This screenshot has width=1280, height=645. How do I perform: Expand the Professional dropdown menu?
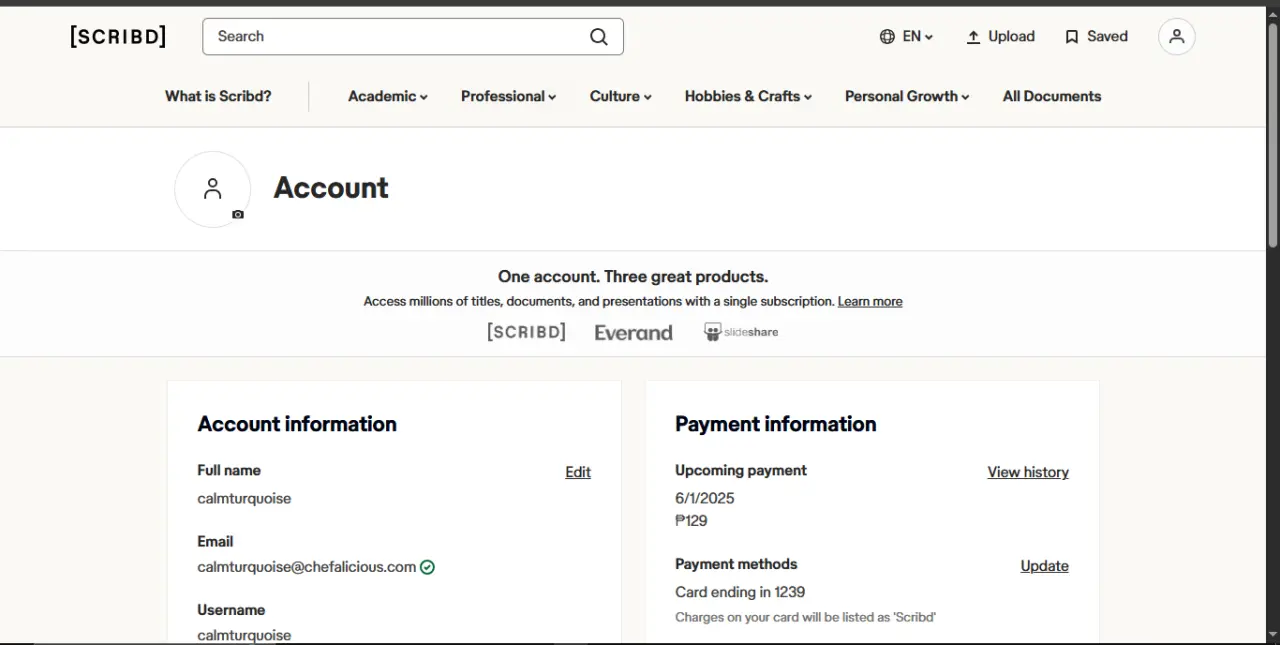click(x=508, y=96)
